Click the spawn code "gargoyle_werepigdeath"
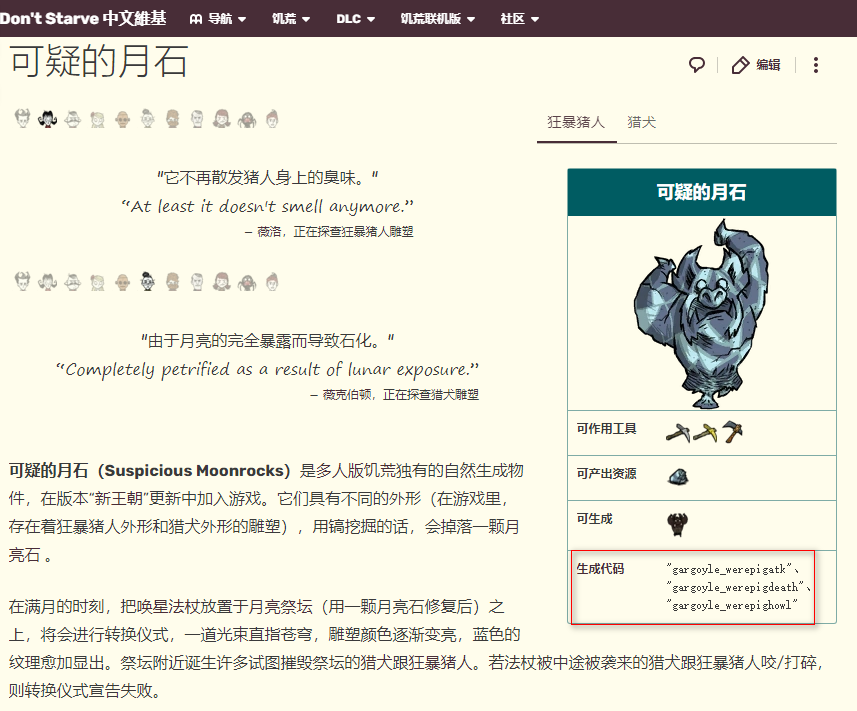The width and height of the screenshot is (857, 711). point(735,587)
